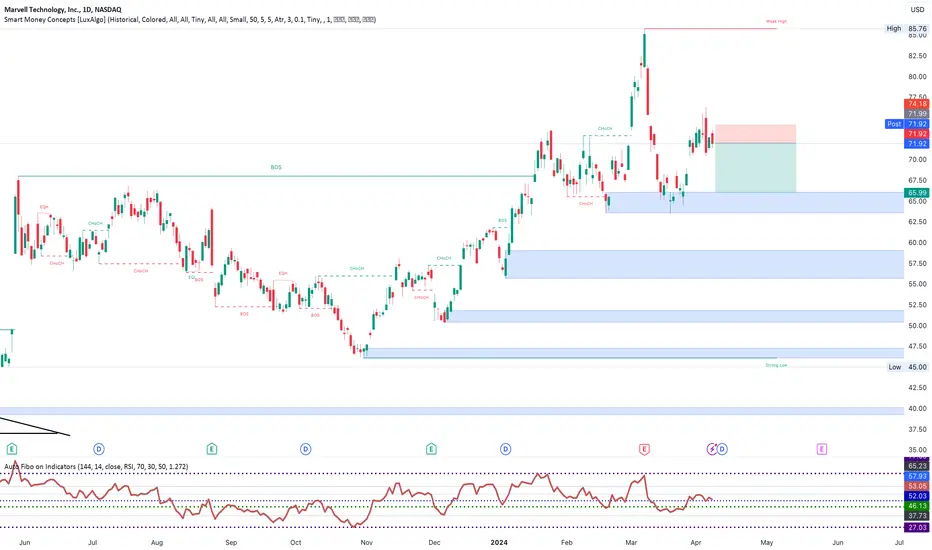Select the blue order block zone near 57.50
The height and width of the screenshot is (550, 932).
704,264
